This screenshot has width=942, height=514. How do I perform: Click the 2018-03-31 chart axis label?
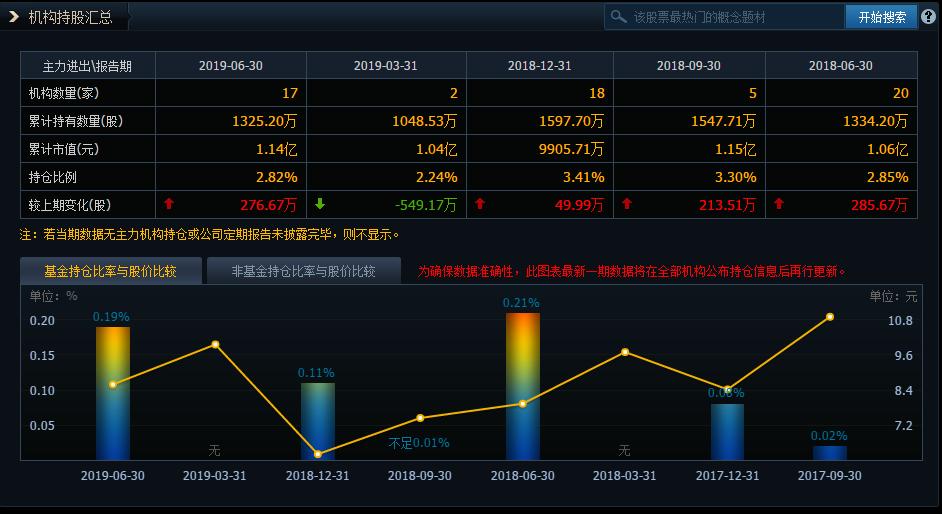coord(624,476)
